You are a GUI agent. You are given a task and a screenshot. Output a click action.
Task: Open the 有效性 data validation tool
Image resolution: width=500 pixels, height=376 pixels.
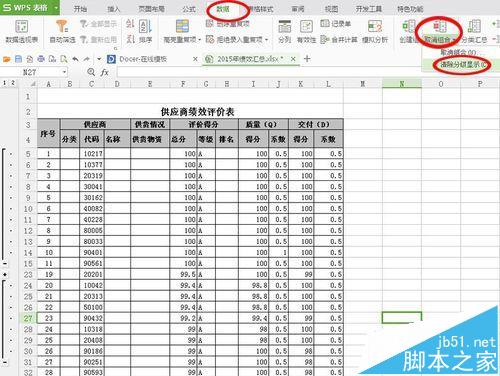coord(306,32)
